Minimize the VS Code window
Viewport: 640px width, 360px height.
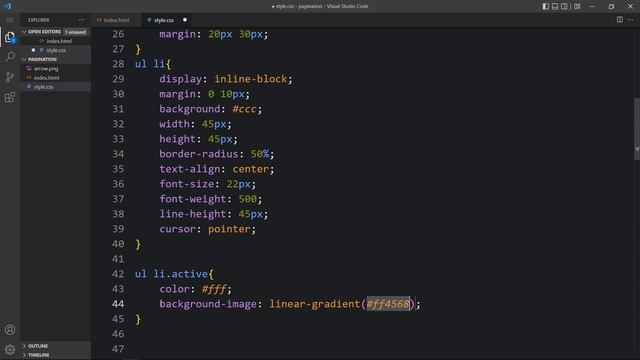click(x=593, y=6)
